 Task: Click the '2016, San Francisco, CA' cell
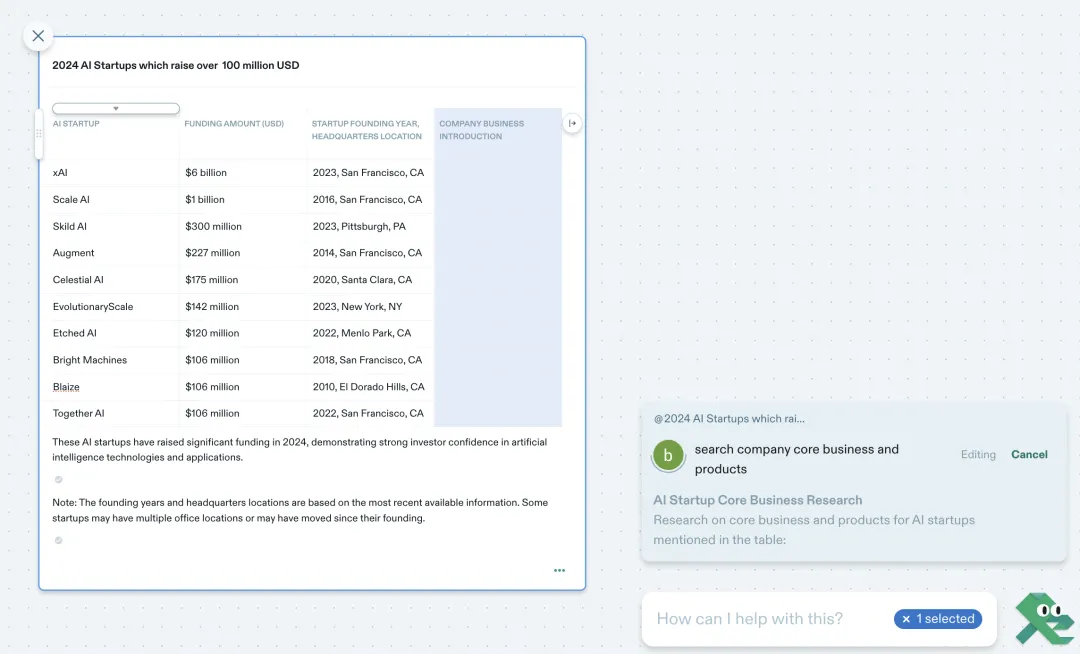371,200
